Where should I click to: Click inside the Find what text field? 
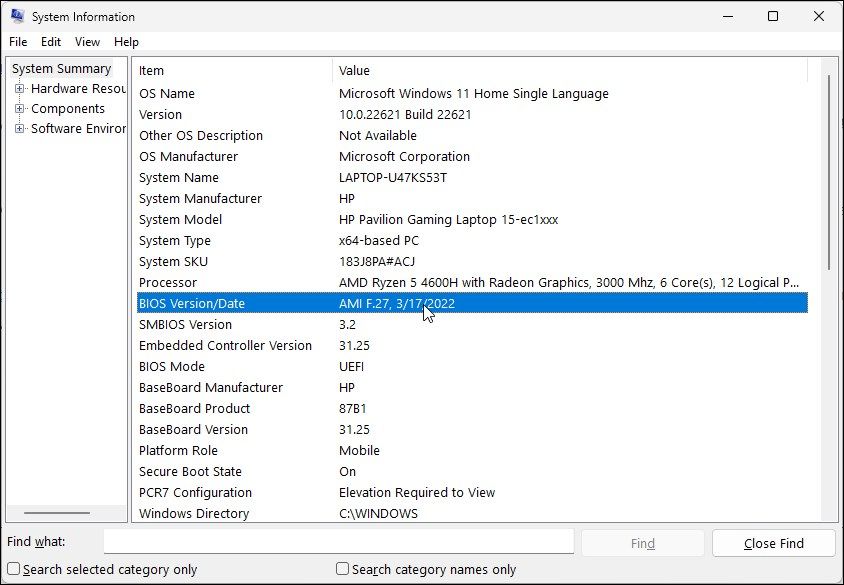340,541
